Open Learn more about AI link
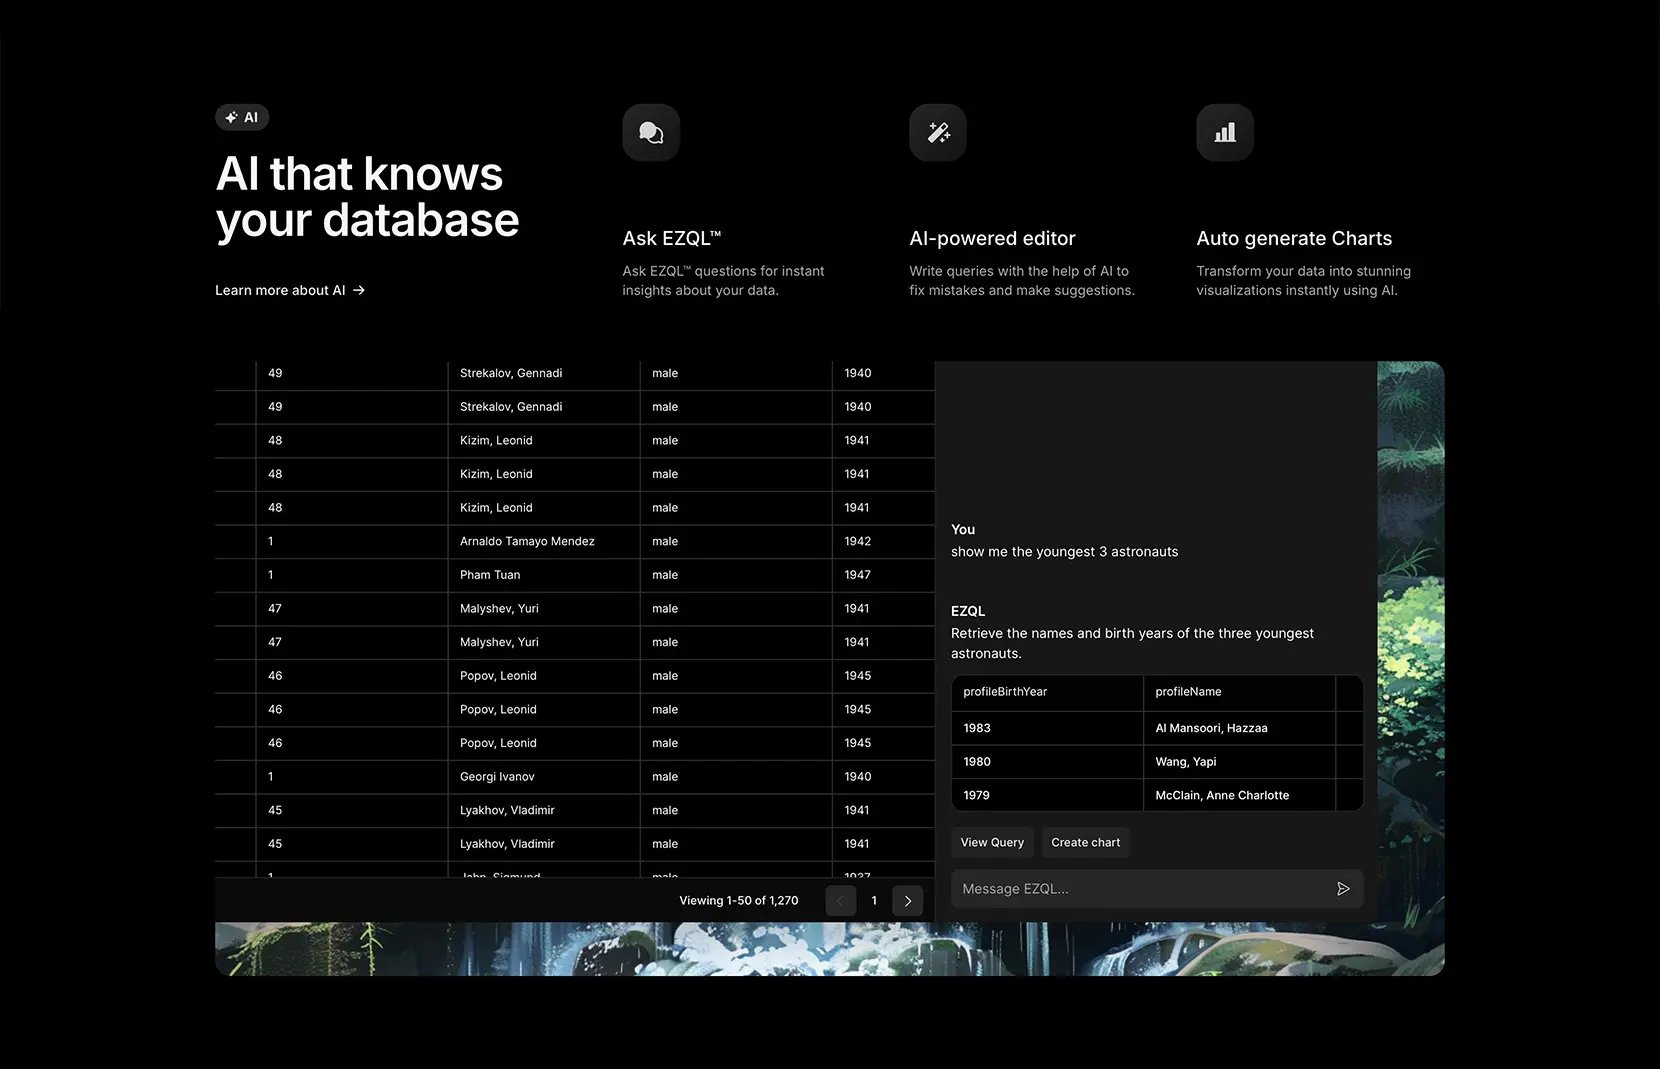 click(x=290, y=290)
